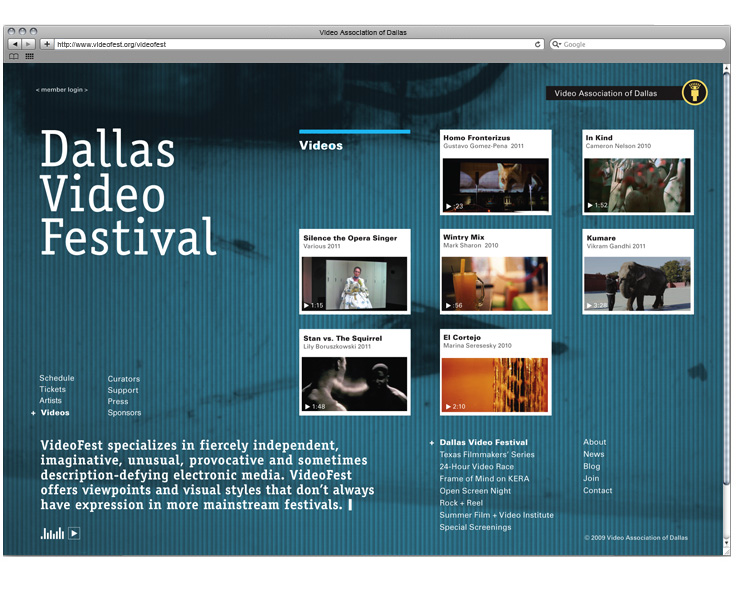
Task: Click the Dallas Video Festival large title
Action: point(128,193)
